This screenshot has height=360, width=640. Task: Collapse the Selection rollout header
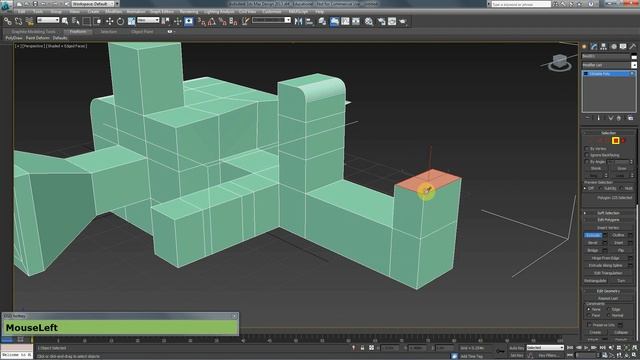pyautogui.click(x=608, y=133)
